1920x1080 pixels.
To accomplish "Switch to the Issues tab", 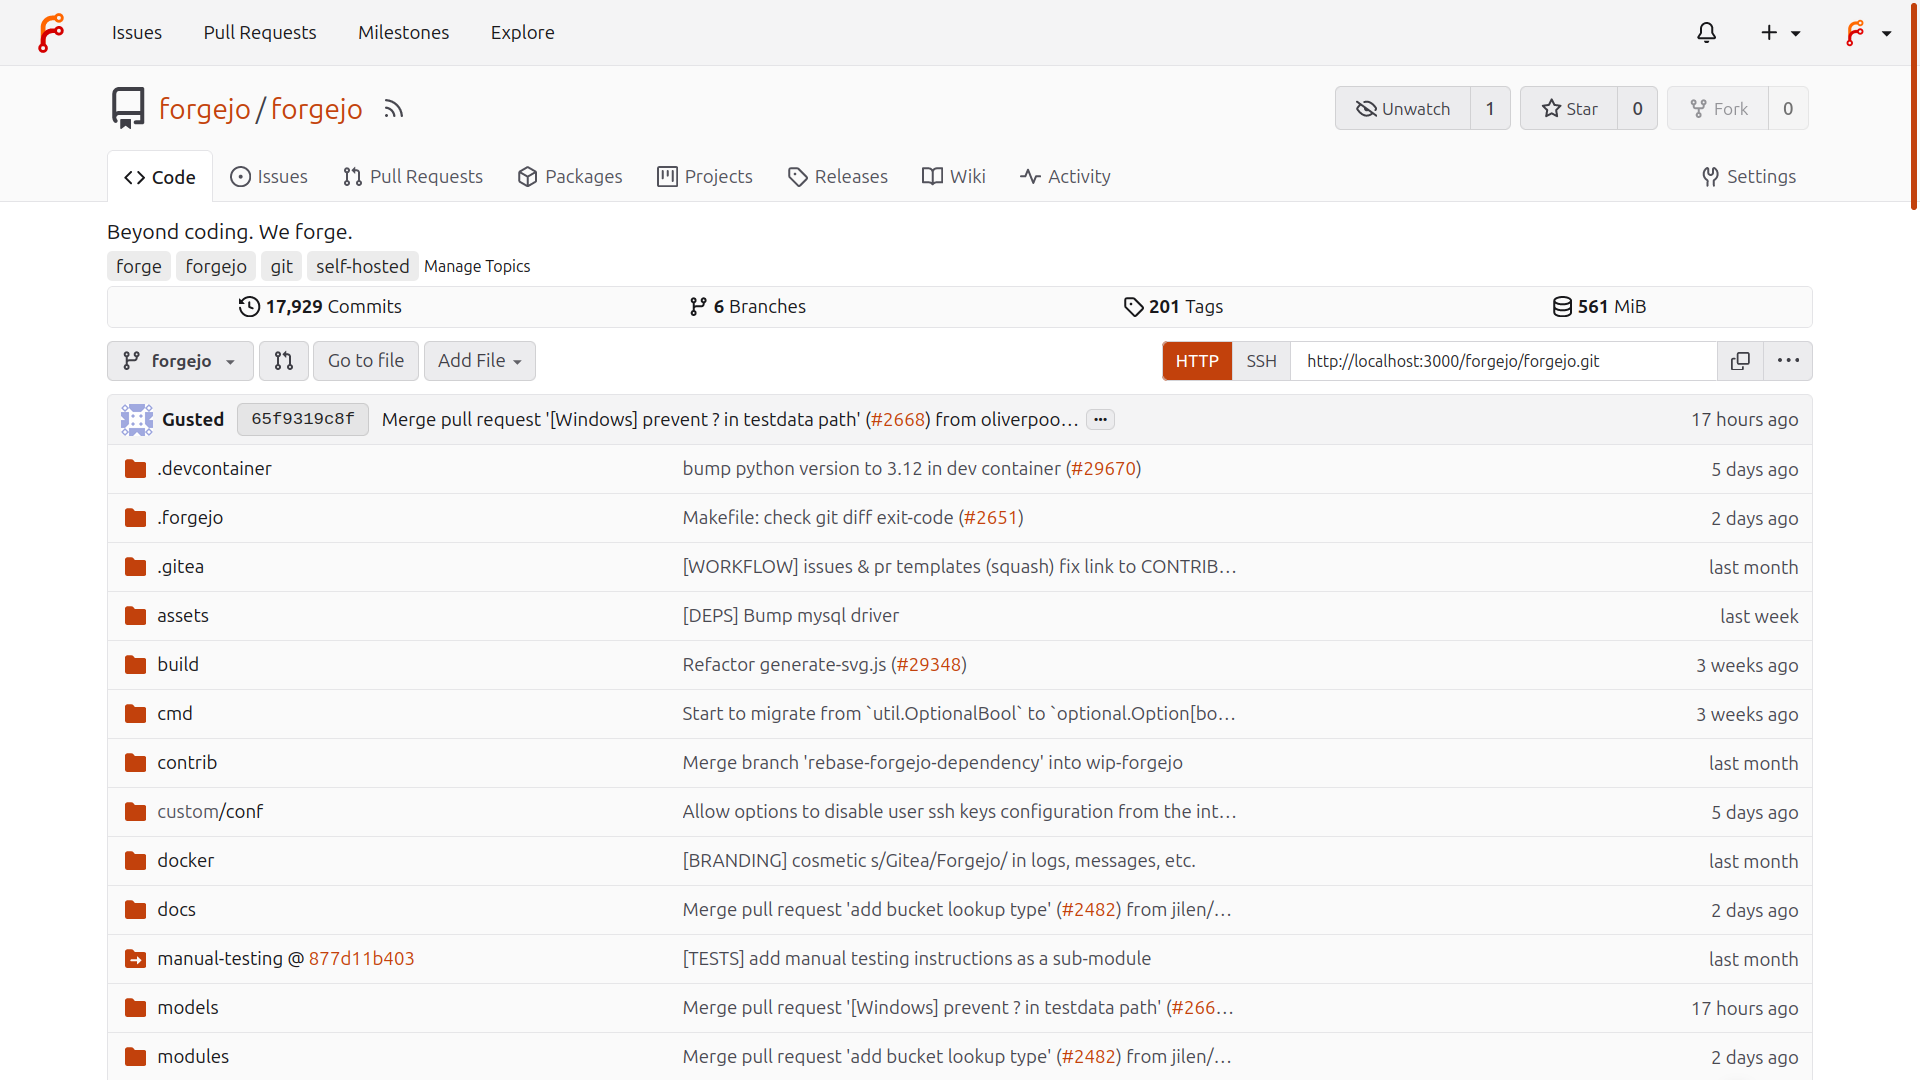I will (x=268, y=176).
